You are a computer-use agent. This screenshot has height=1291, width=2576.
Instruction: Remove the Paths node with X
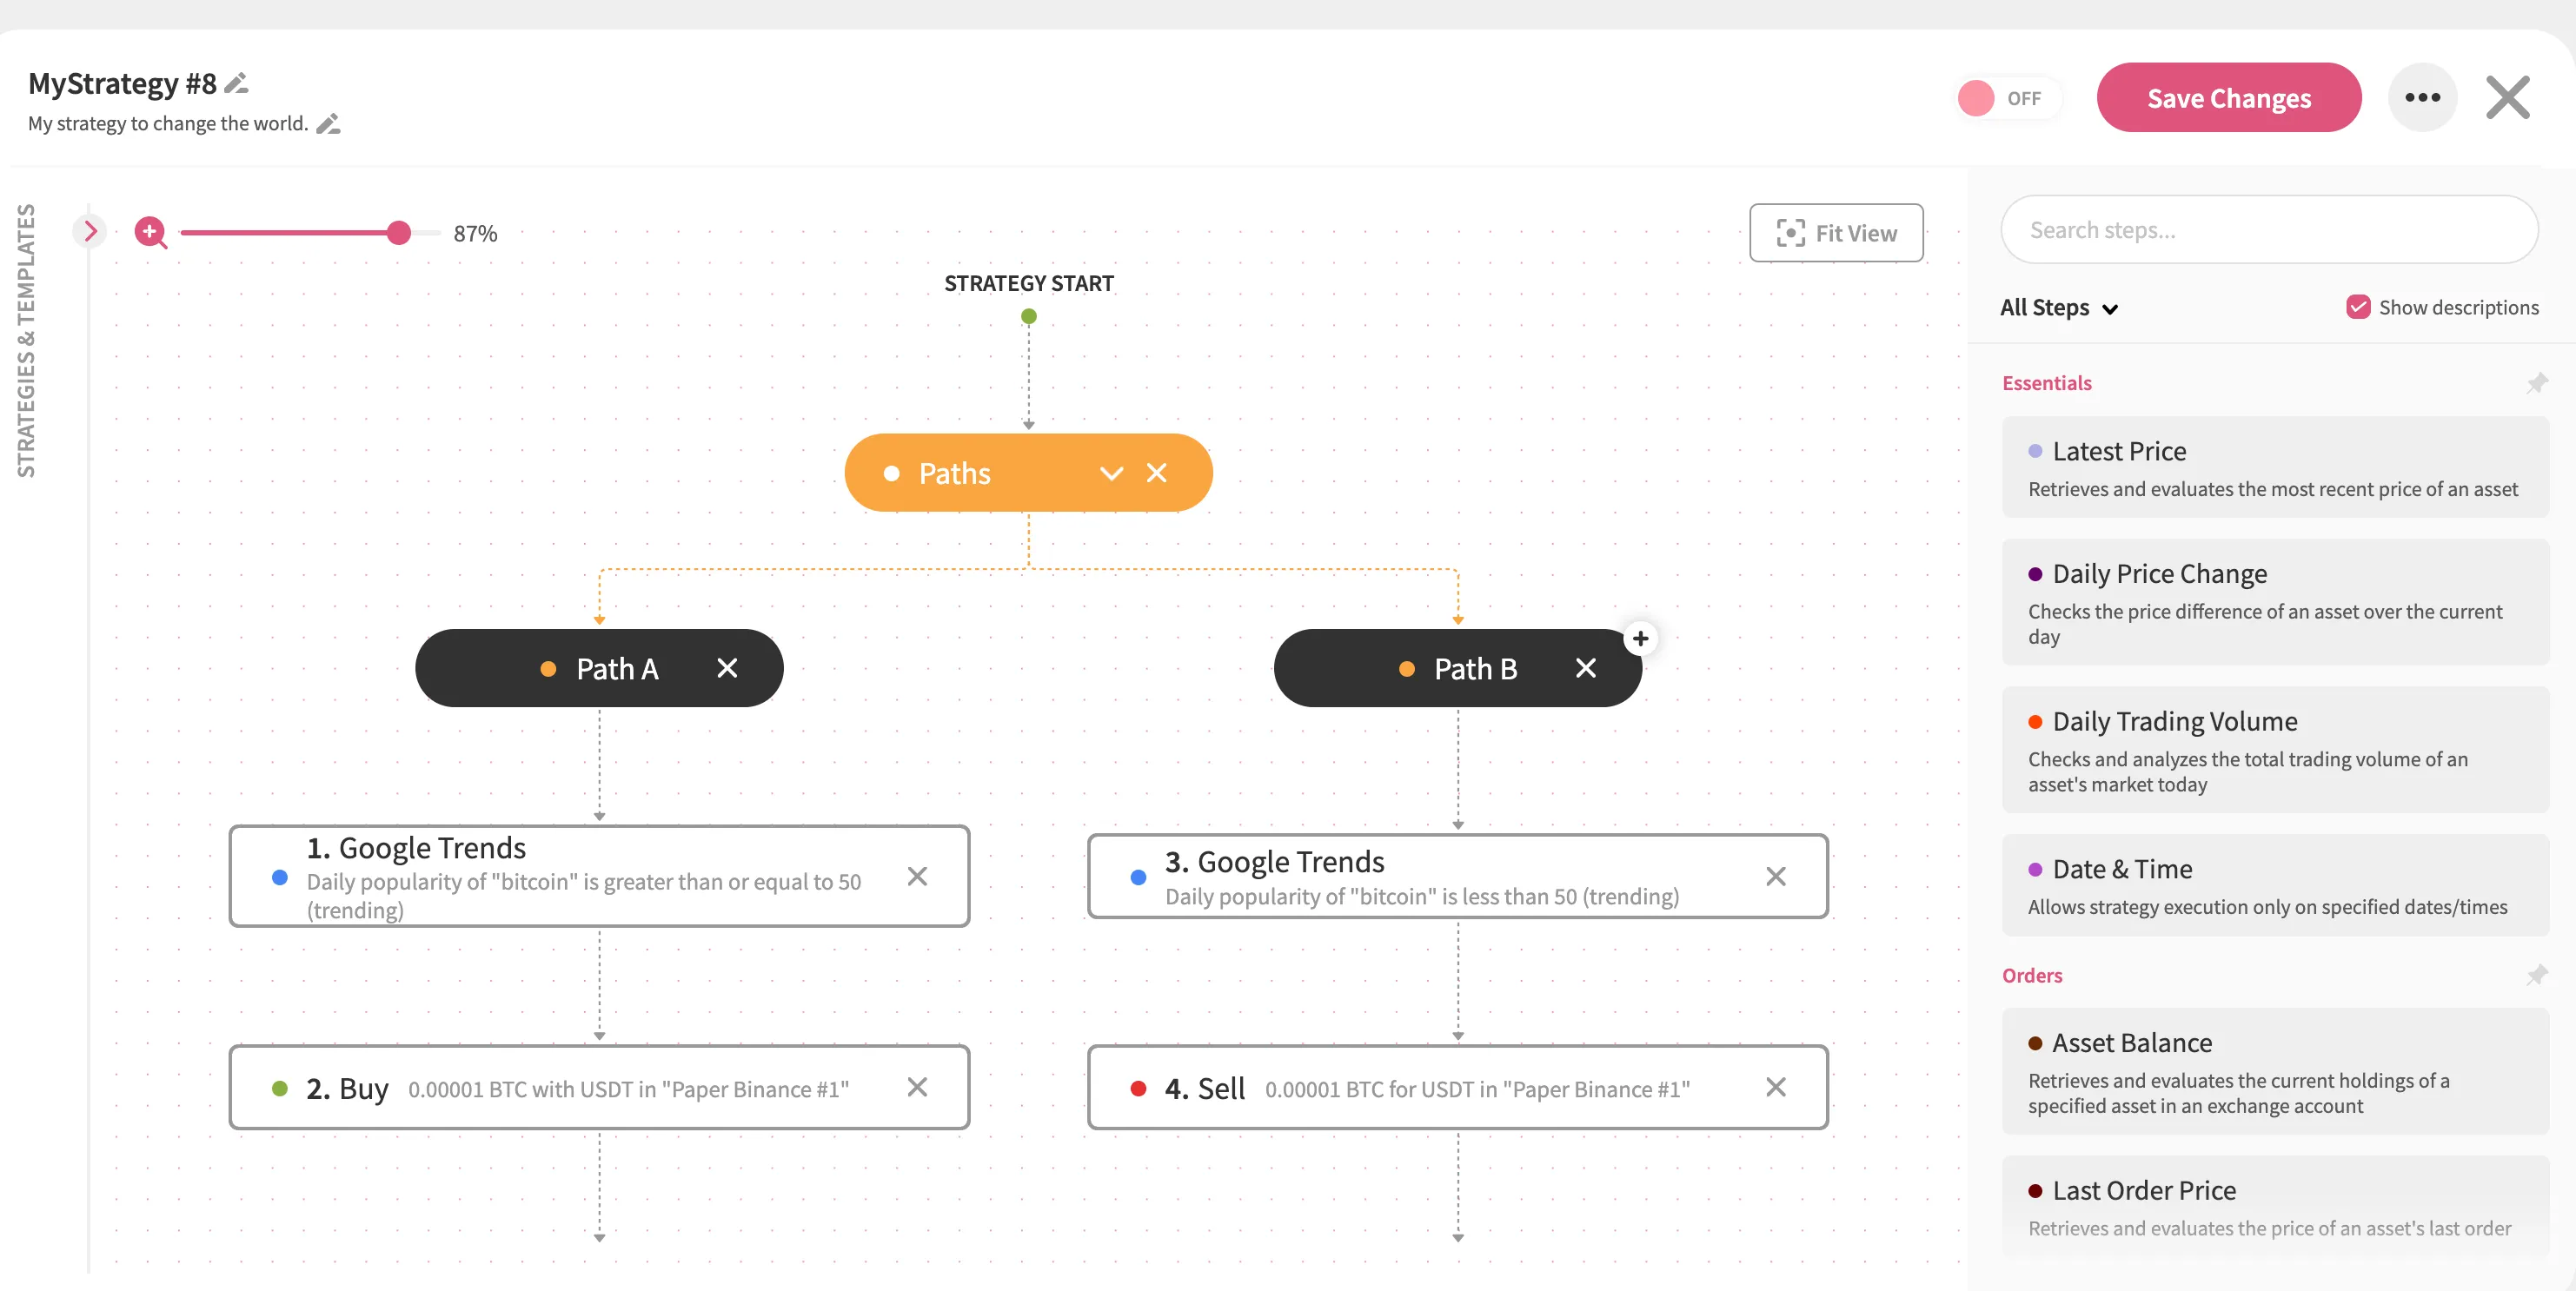[x=1157, y=473]
